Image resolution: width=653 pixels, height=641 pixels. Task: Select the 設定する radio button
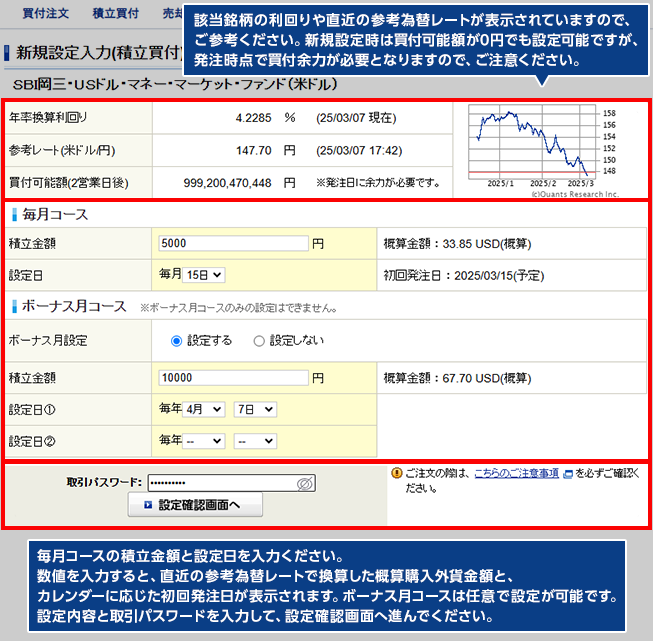tap(177, 341)
